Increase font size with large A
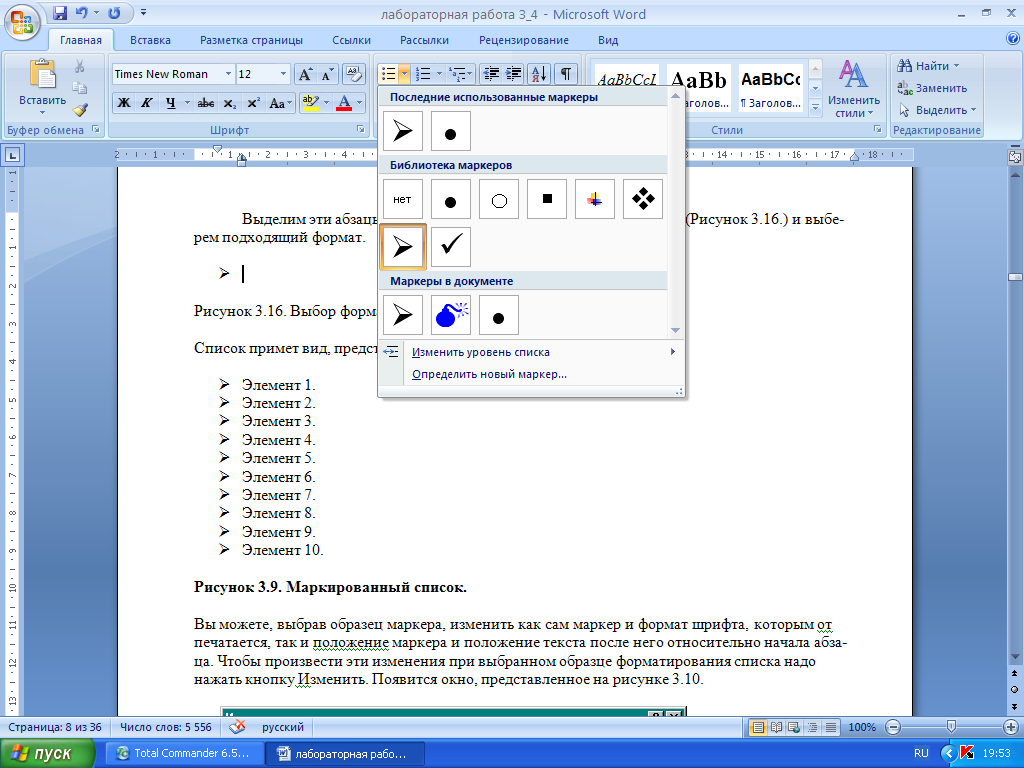The height and width of the screenshot is (768, 1024). pyautogui.click(x=305, y=74)
